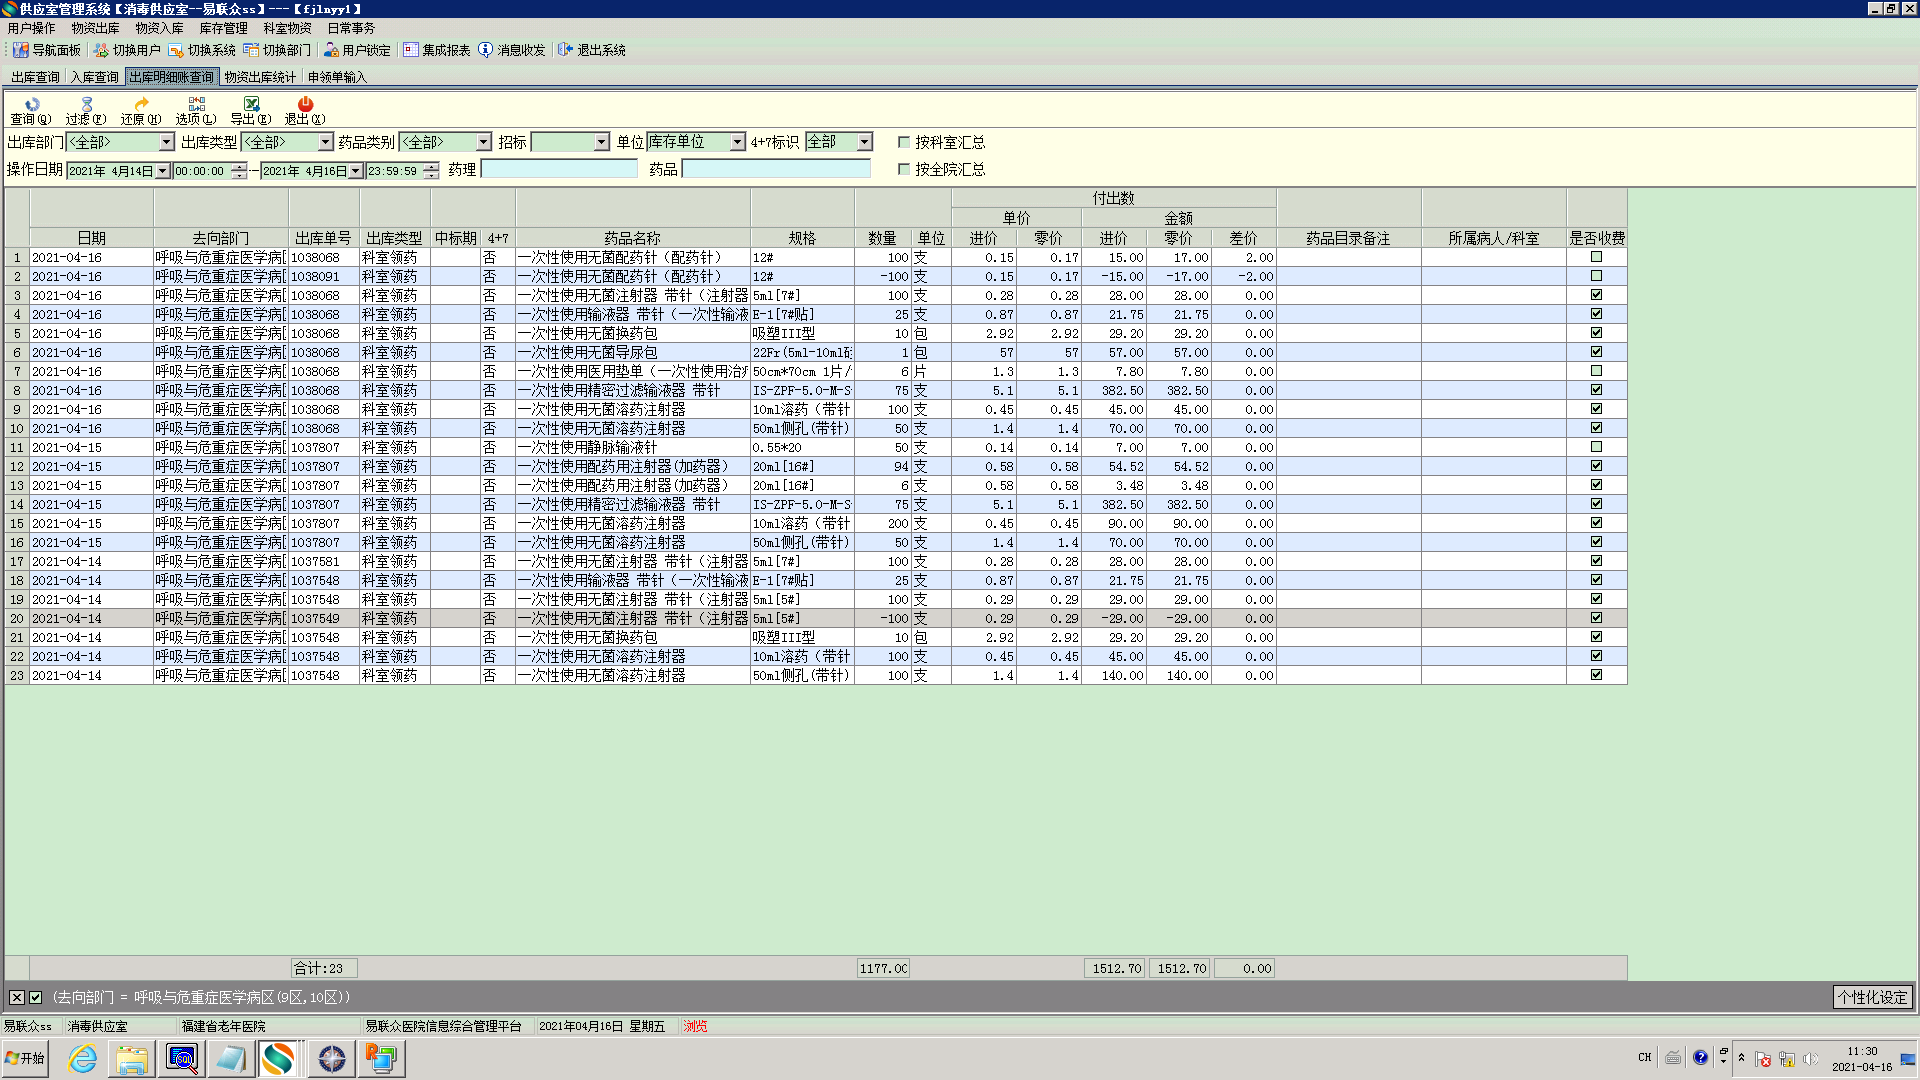1920x1080 pixels.
Task: Click the 个性化设定 button
Action: (1872, 997)
